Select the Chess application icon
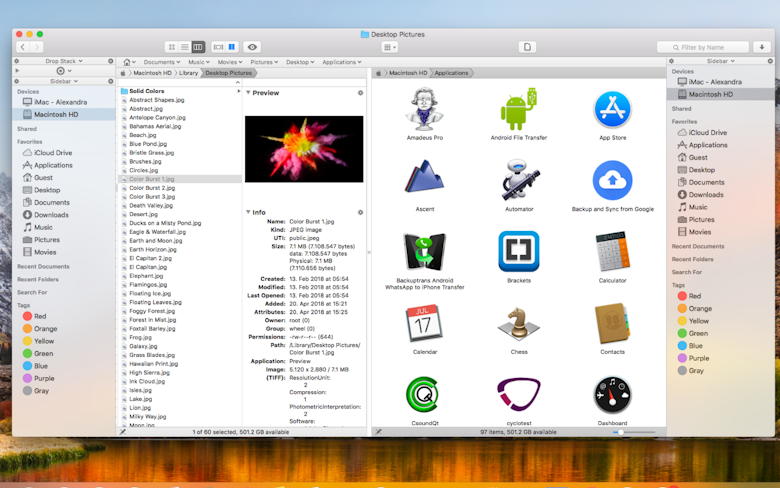The image size is (780, 488). pyautogui.click(x=519, y=323)
